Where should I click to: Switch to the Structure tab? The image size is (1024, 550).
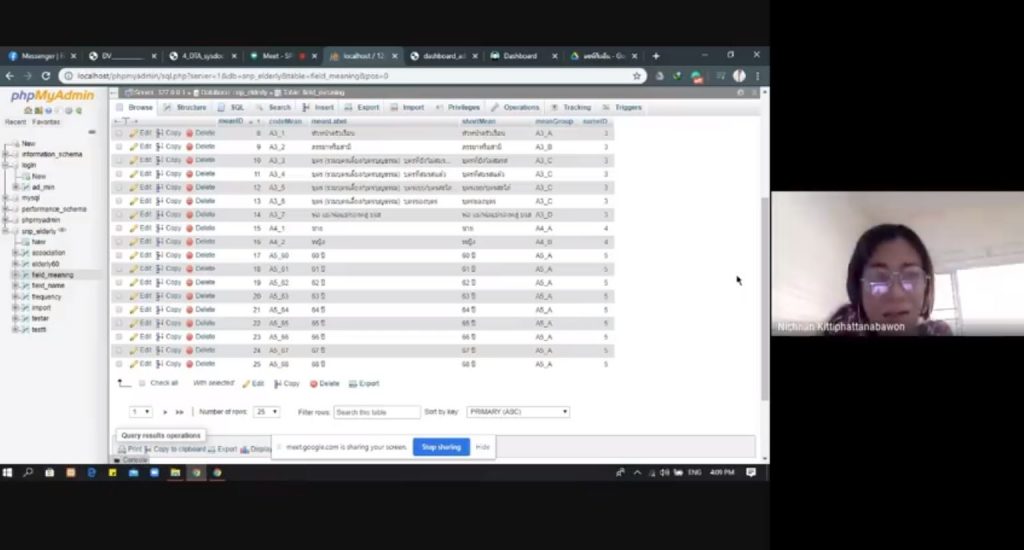click(x=185, y=107)
